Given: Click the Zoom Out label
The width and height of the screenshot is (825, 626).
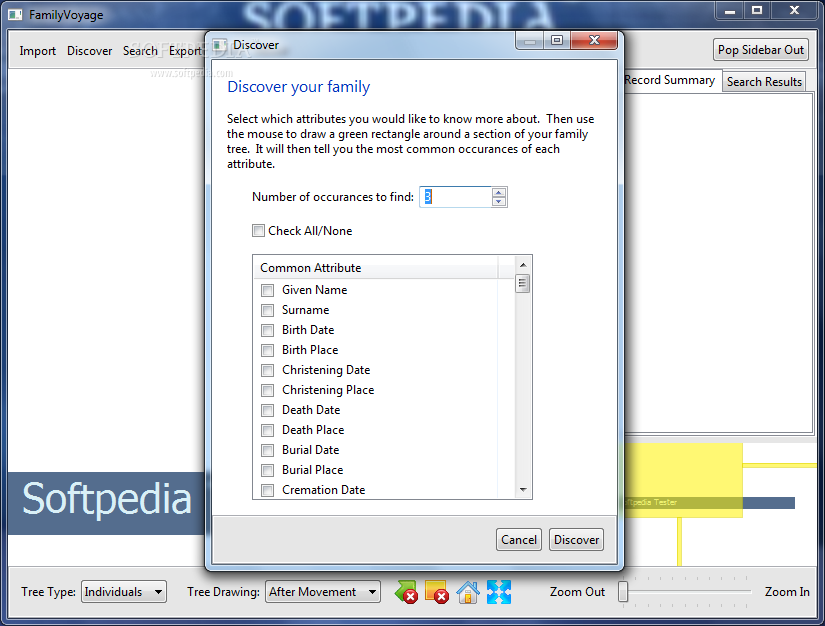Looking at the screenshot, I should pos(577,592).
